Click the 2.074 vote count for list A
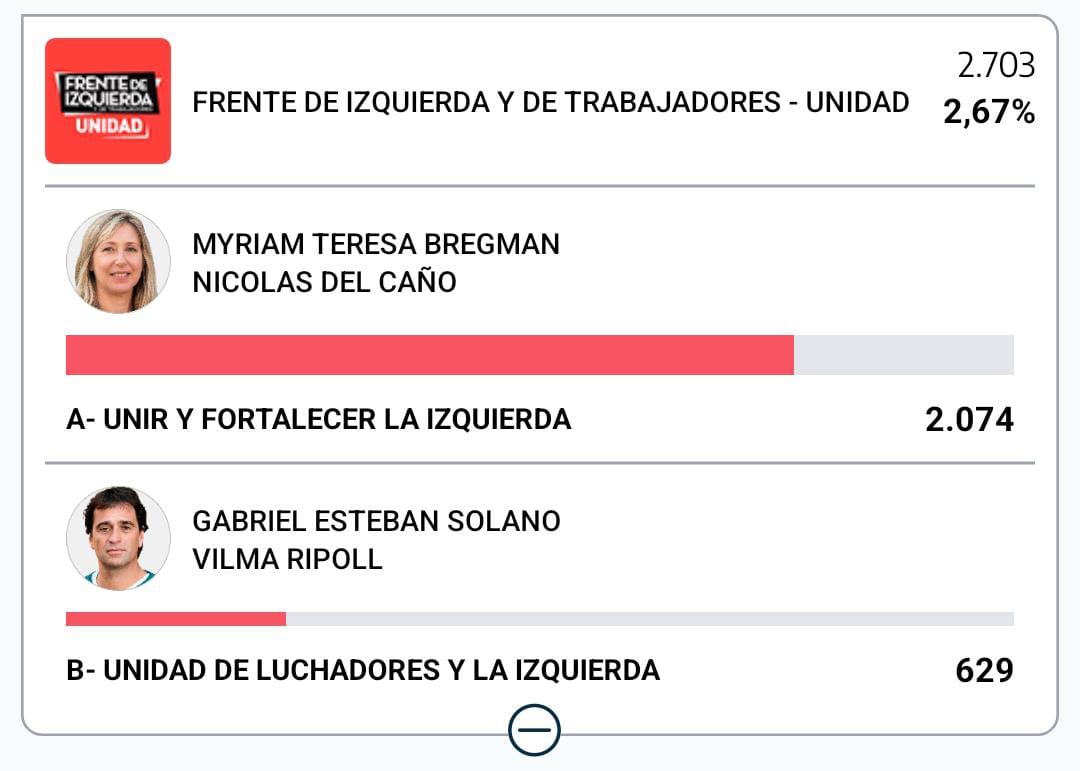The width and height of the screenshot is (1080, 771). pos(969,420)
